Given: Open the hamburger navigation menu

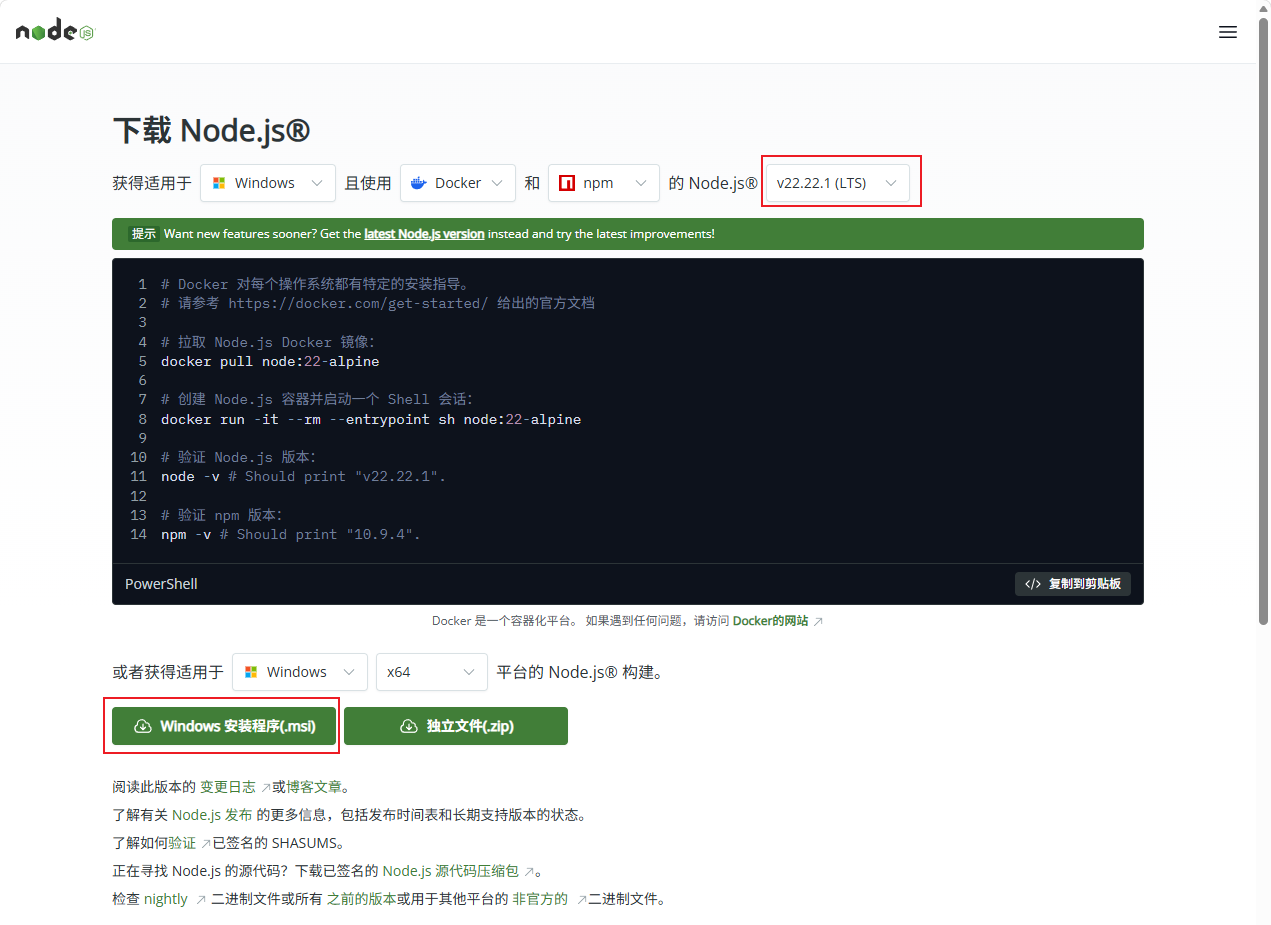Looking at the screenshot, I should (x=1228, y=32).
